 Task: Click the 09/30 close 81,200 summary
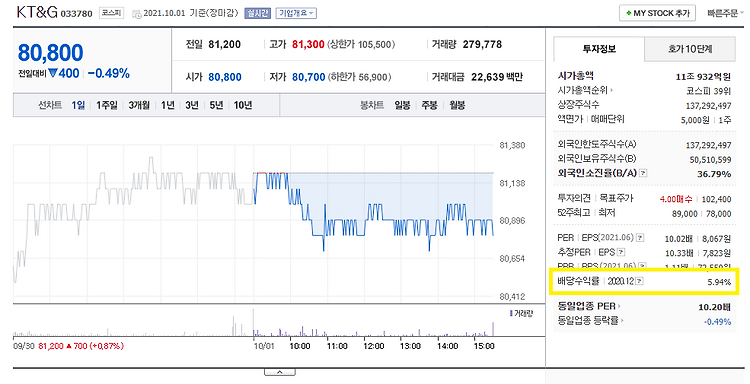click(x=68, y=346)
